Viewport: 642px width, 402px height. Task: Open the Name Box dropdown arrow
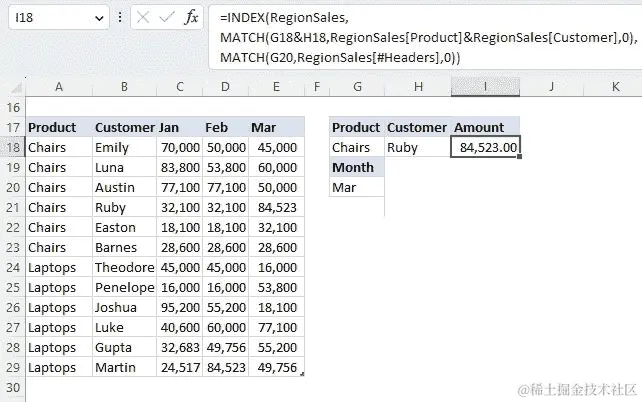click(100, 18)
